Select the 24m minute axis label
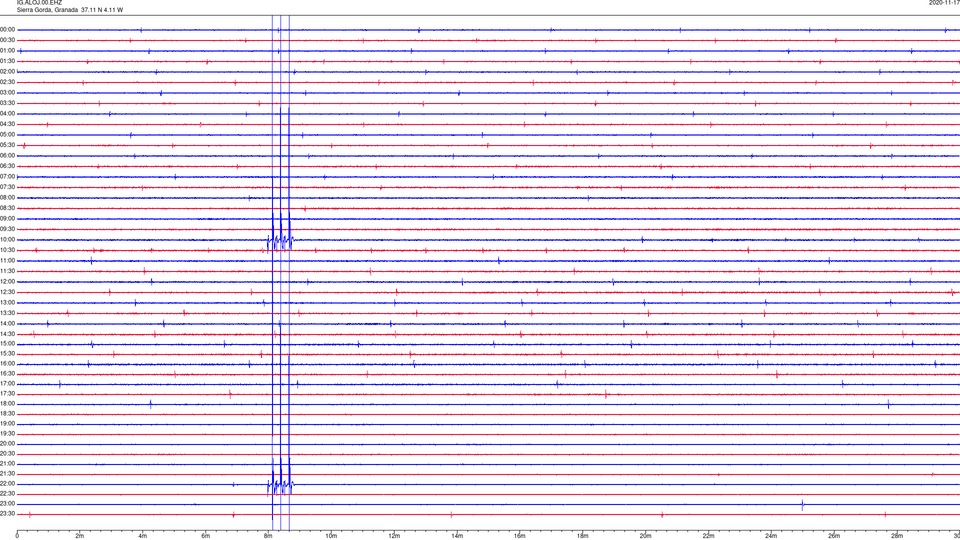The image size is (960, 540). [771, 536]
